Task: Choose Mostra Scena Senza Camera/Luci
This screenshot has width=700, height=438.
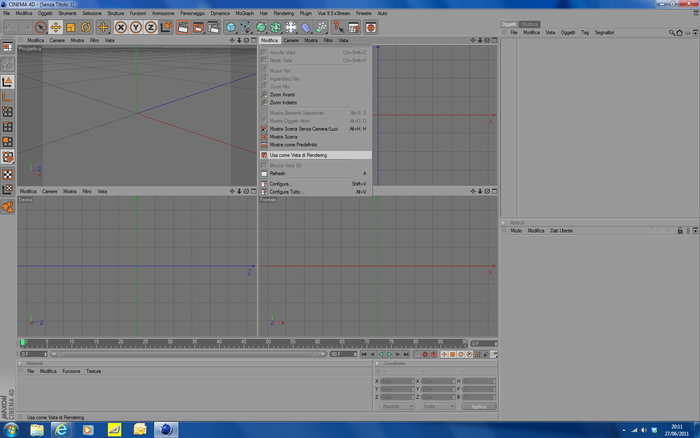Action: click(315, 129)
